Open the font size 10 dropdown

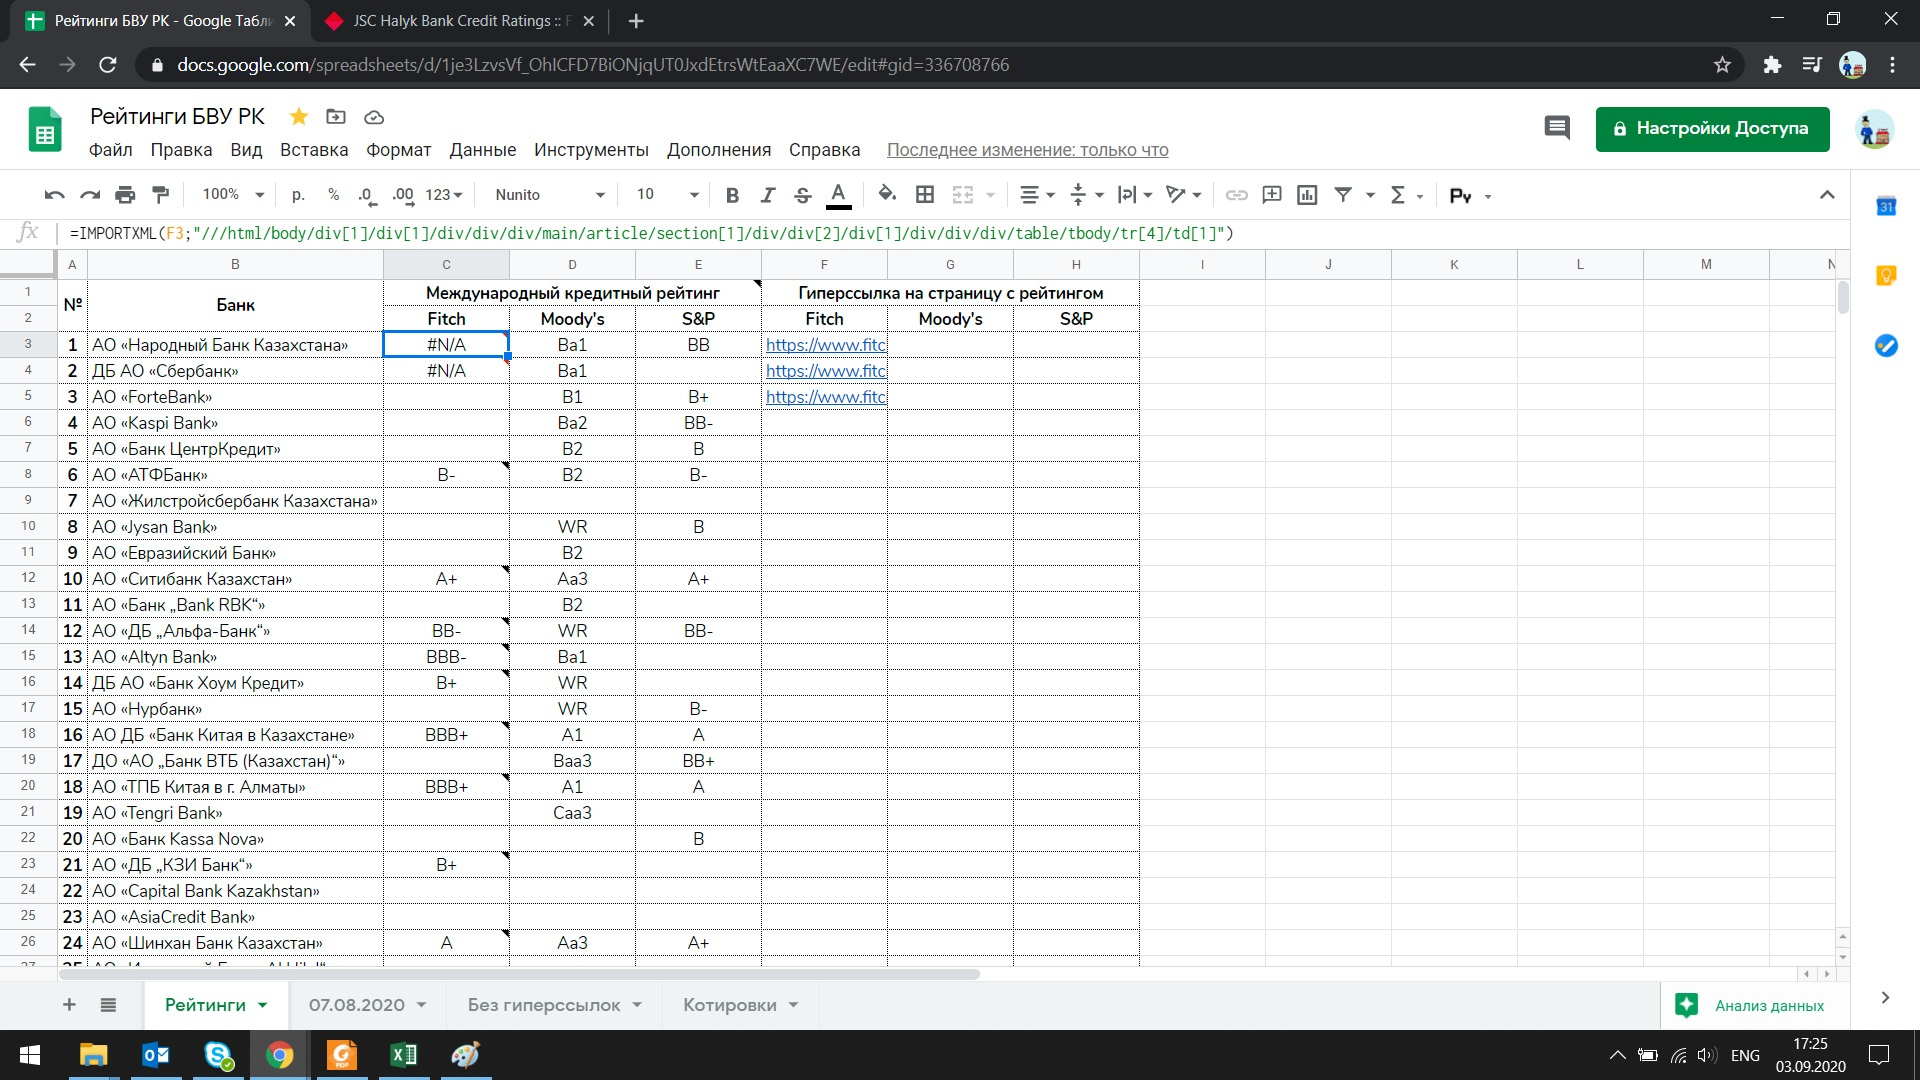coord(668,195)
